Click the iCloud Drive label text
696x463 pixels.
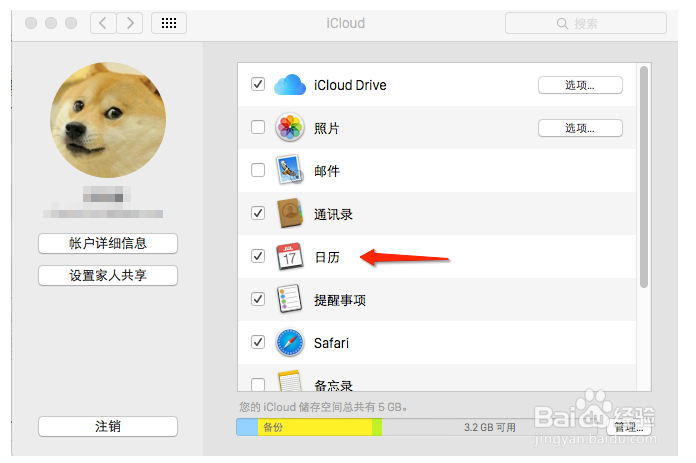(350, 85)
